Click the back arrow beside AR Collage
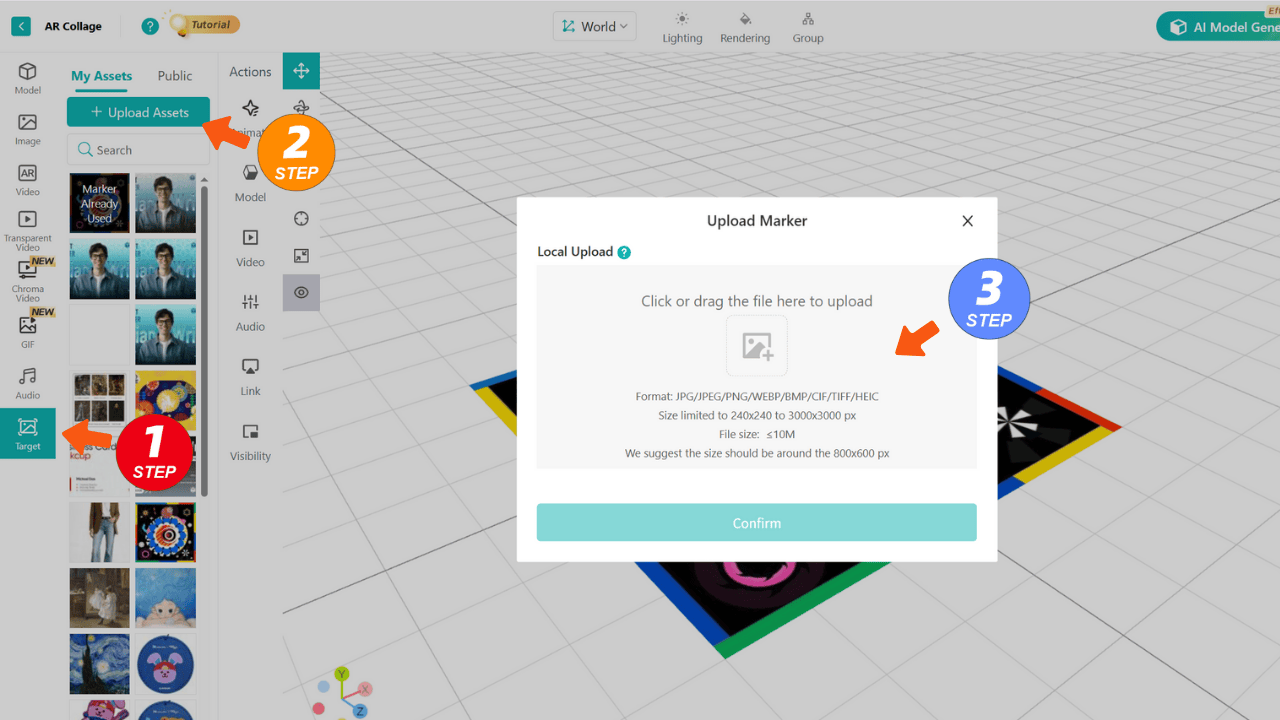This screenshot has width=1280, height=720. 21,26
